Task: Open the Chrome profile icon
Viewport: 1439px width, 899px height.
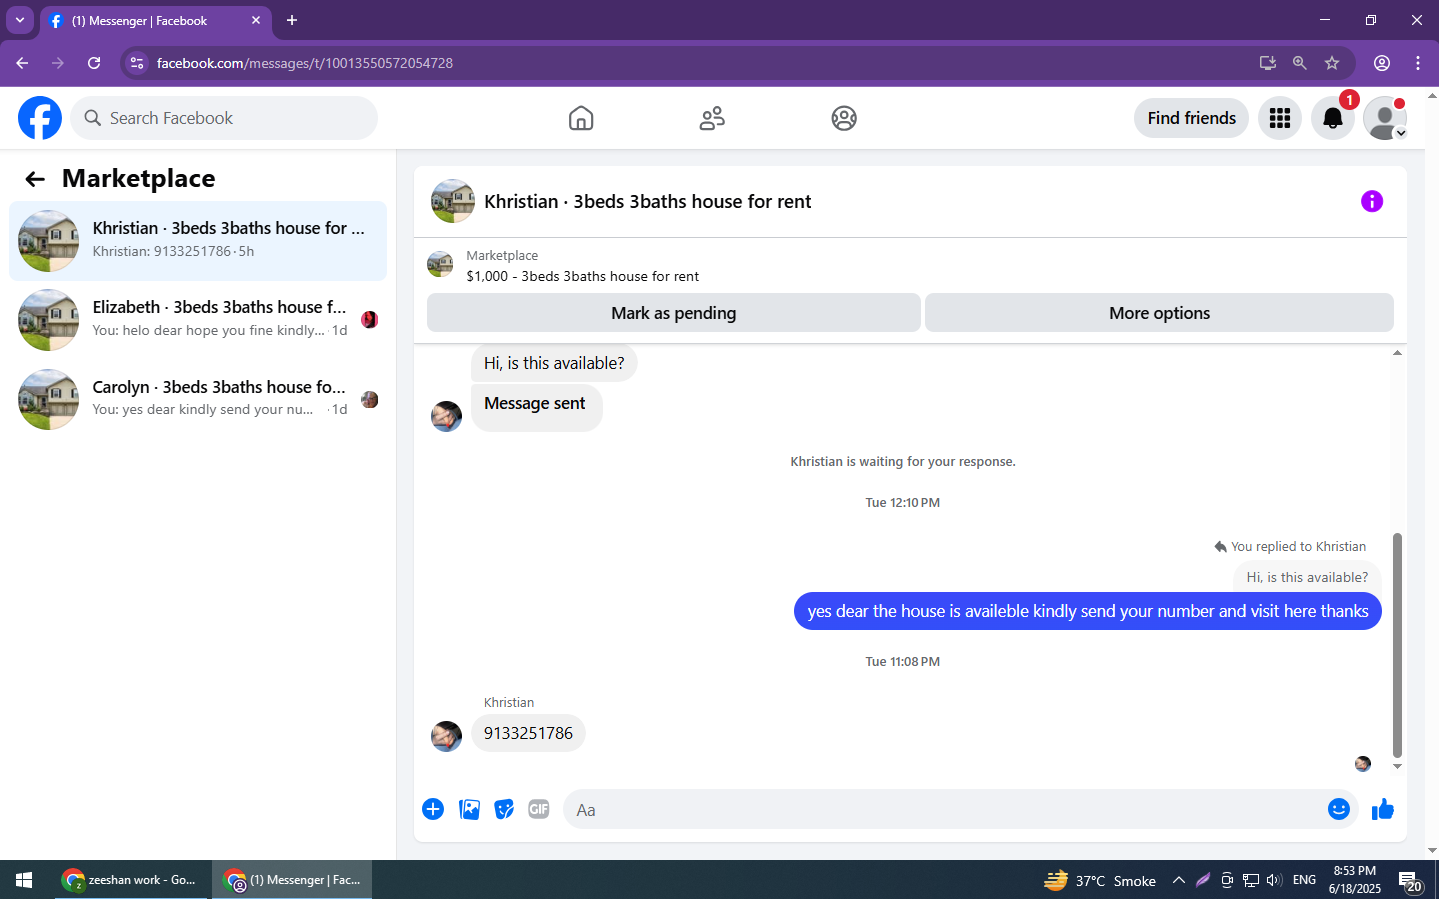Action: 1382,63
